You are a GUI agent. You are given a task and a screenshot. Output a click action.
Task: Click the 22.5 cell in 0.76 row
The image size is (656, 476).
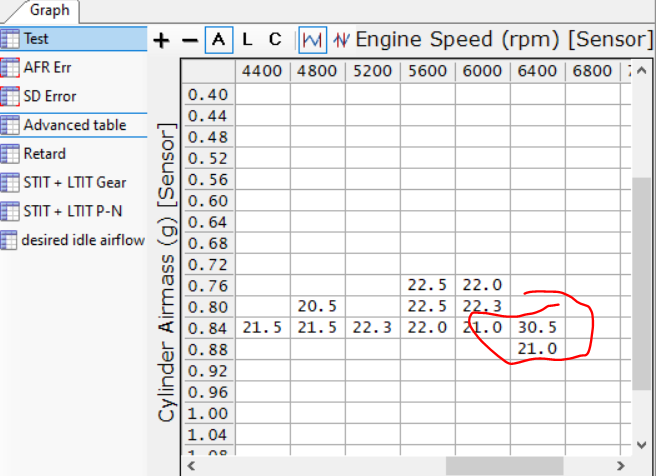pos(427,285)
